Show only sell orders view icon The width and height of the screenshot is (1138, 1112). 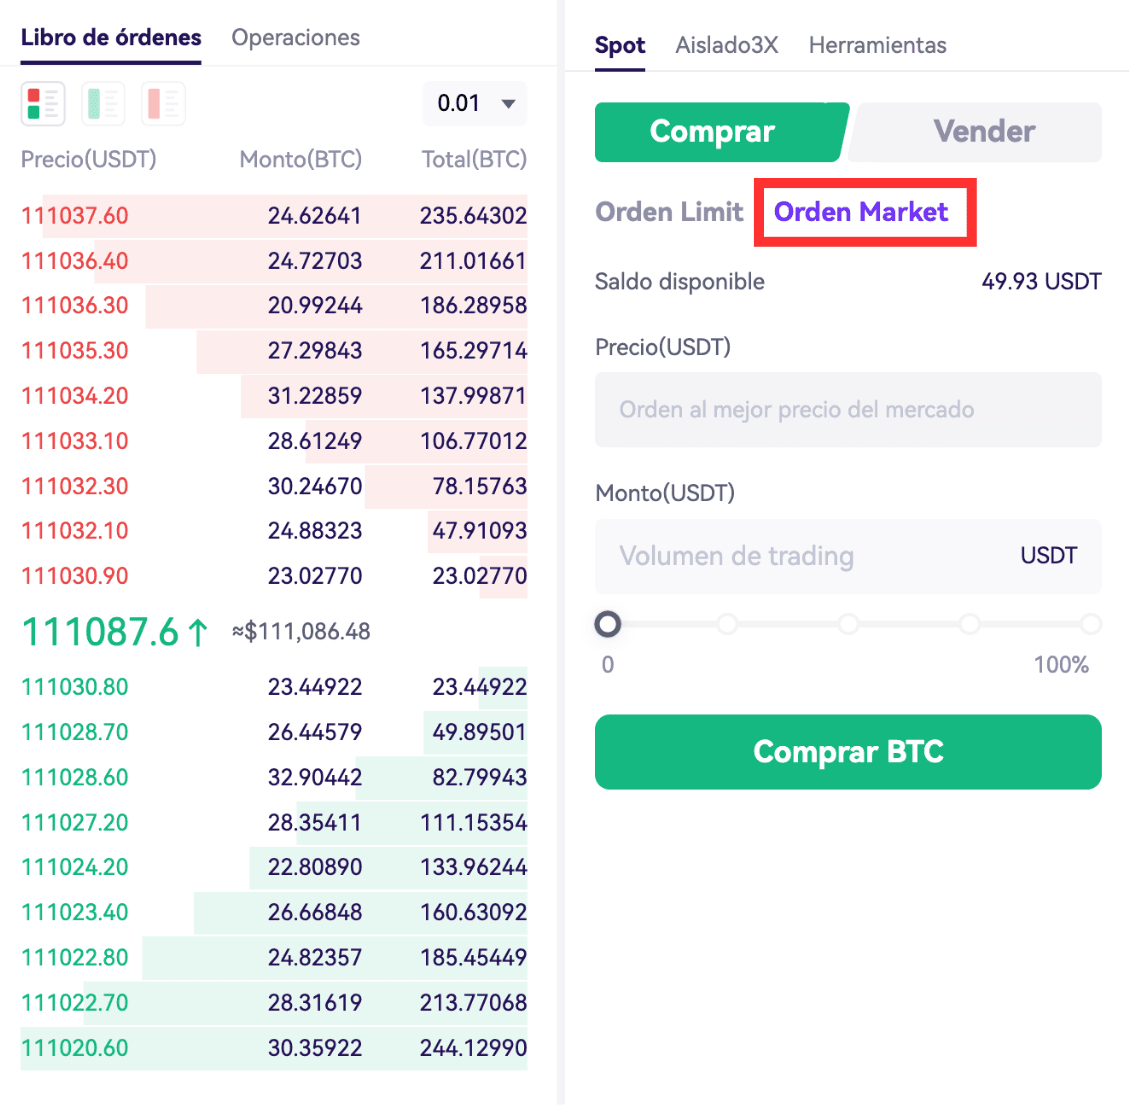pyautogui.click(x=163, y=104)
